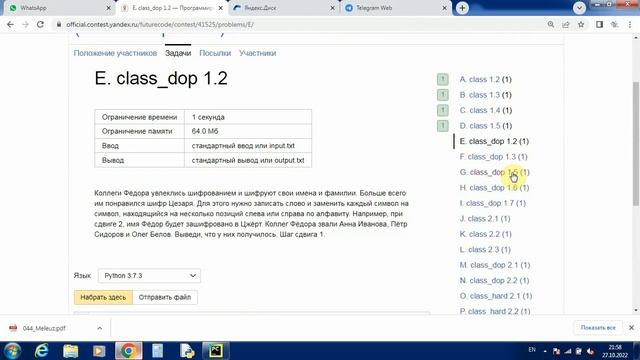Launch Internet Explorer from taskbar
Viewport: 640px width, 360px height.
pos(42,351)
